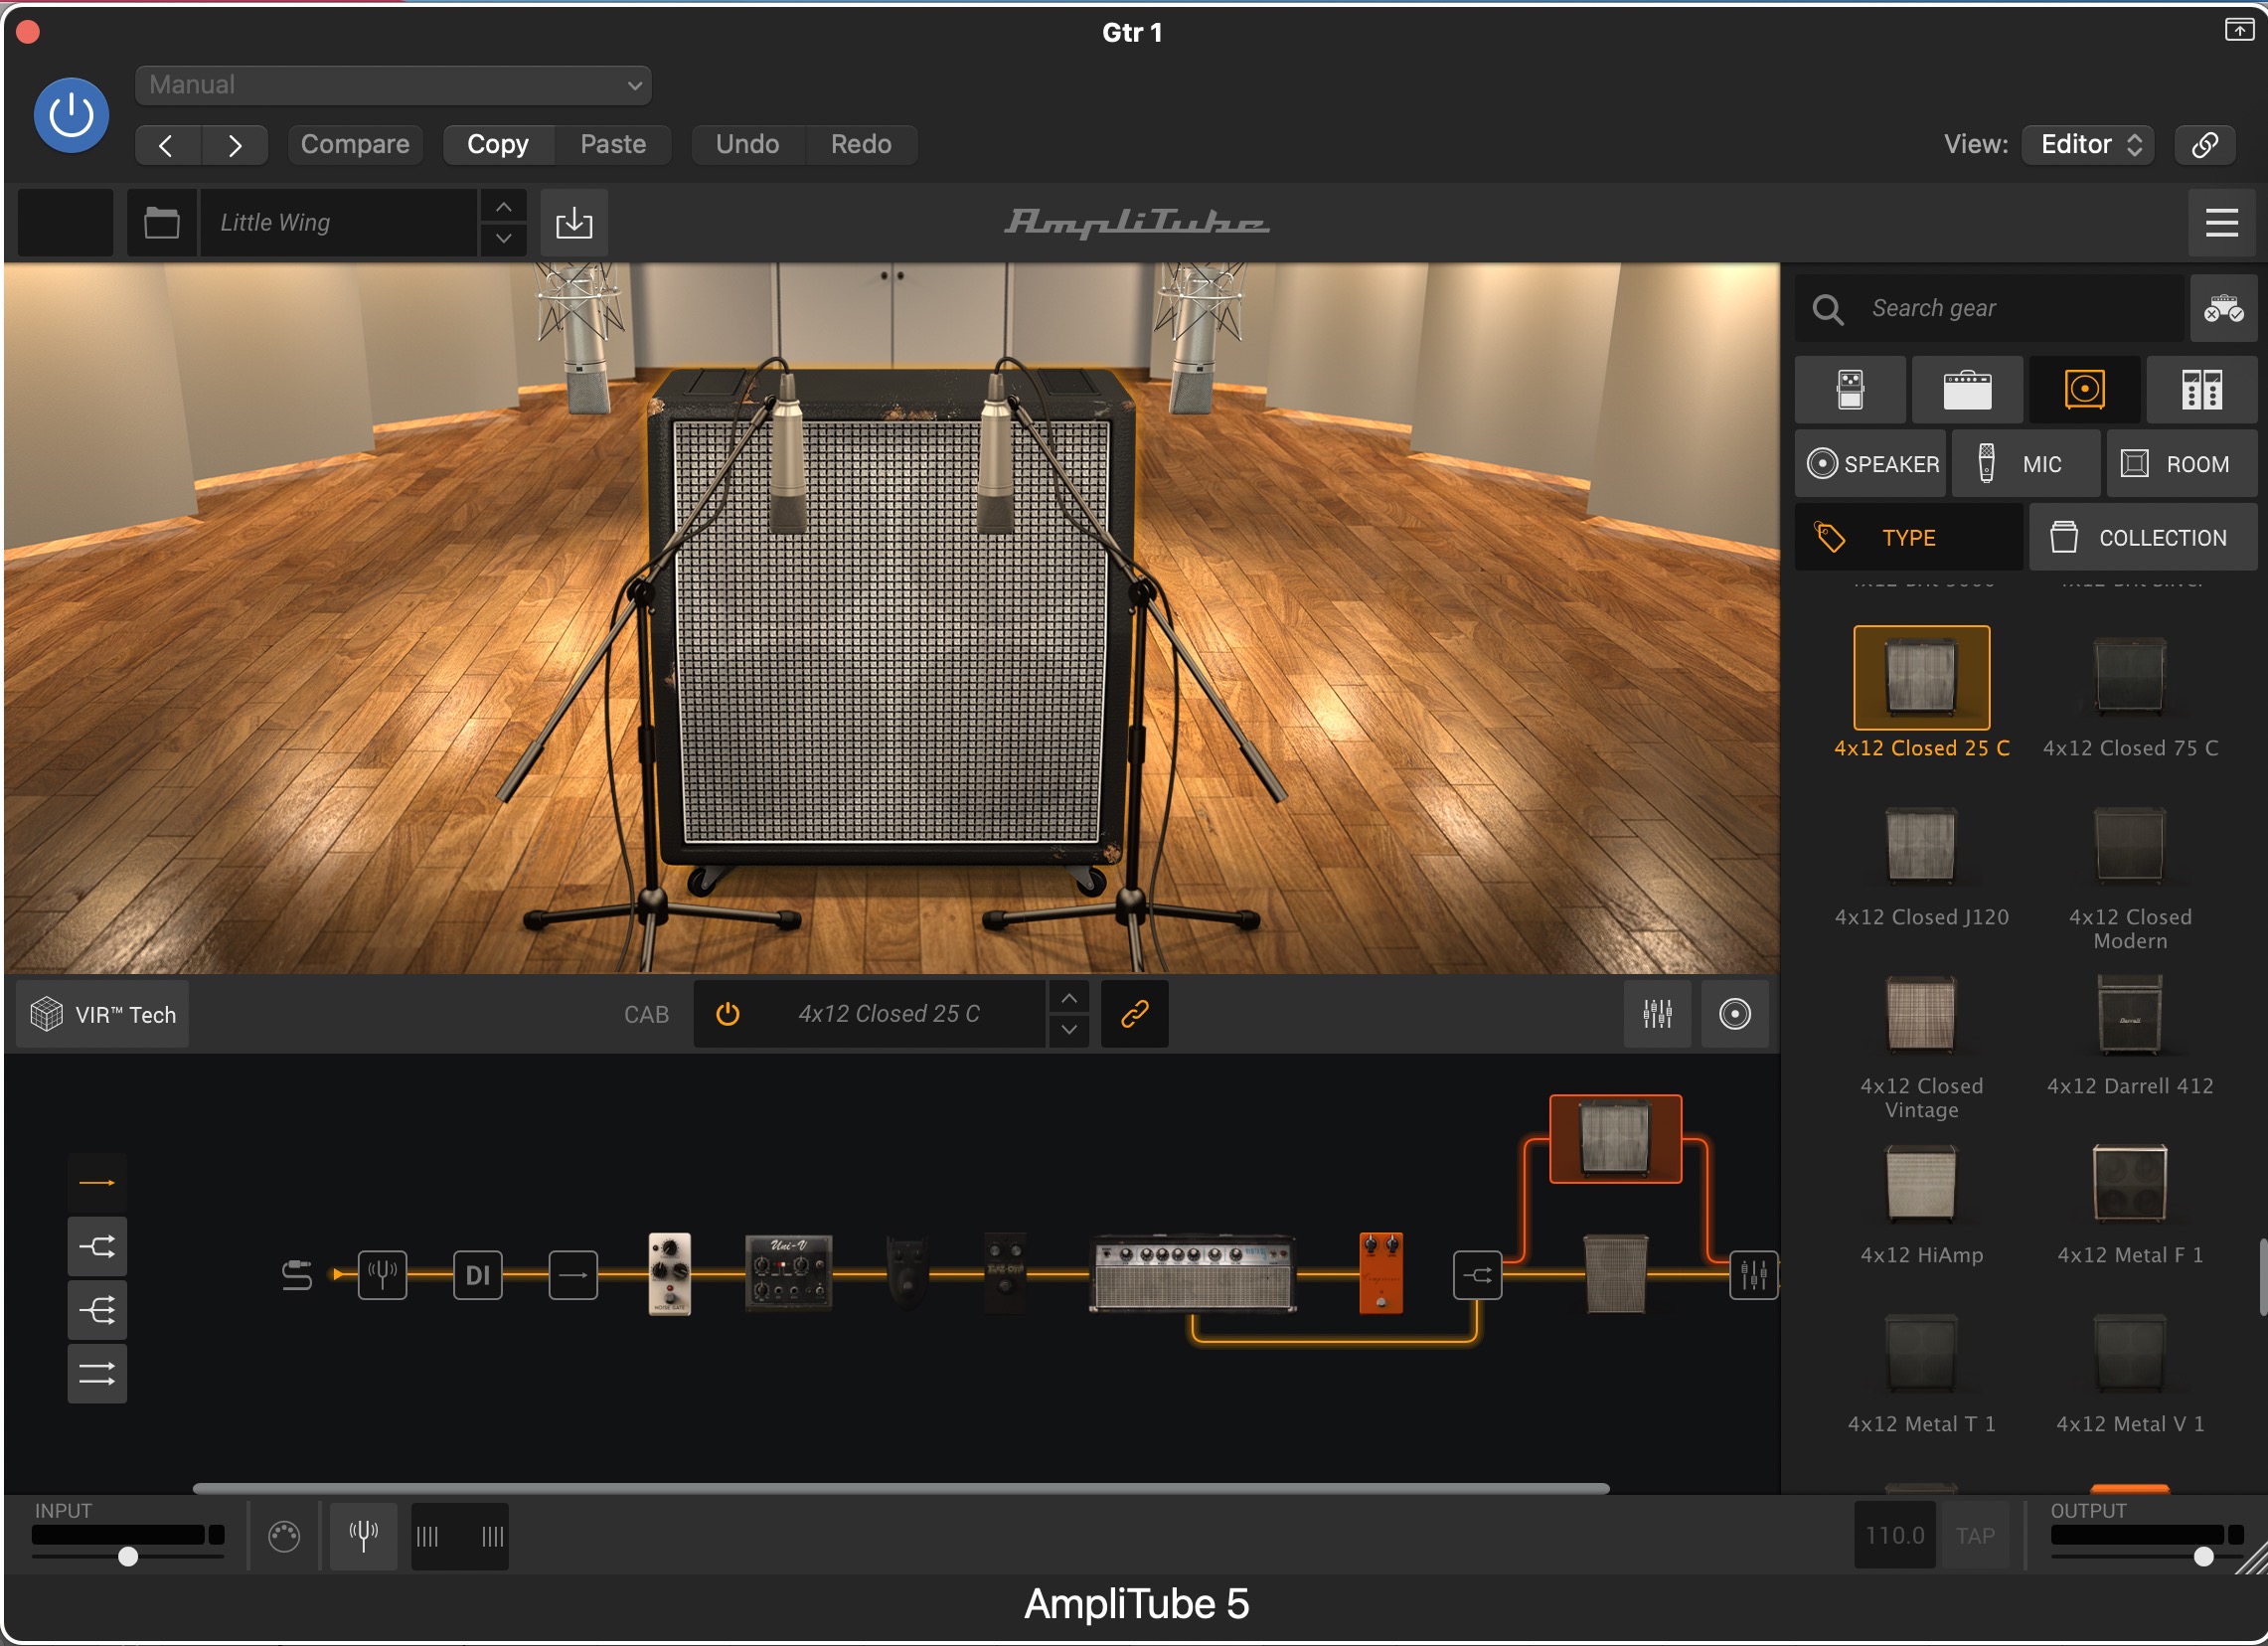Select the amp head in signal chain
The height and width of the screenshot is (1646, 2268).
click(1193, 1274)
